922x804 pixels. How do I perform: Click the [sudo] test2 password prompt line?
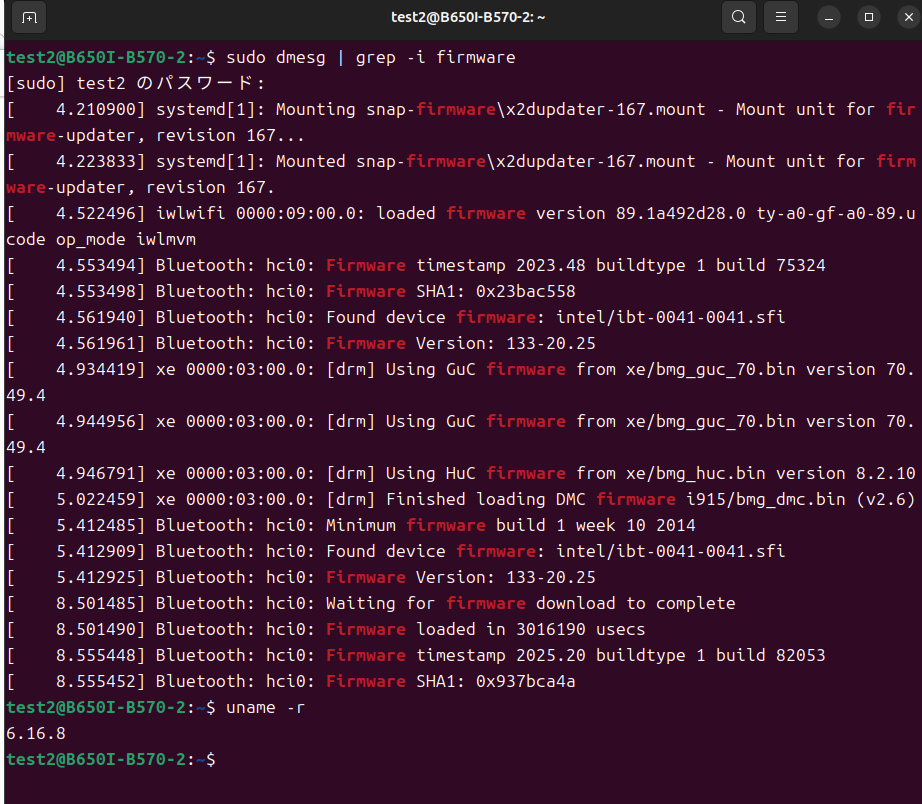[136, 84]
